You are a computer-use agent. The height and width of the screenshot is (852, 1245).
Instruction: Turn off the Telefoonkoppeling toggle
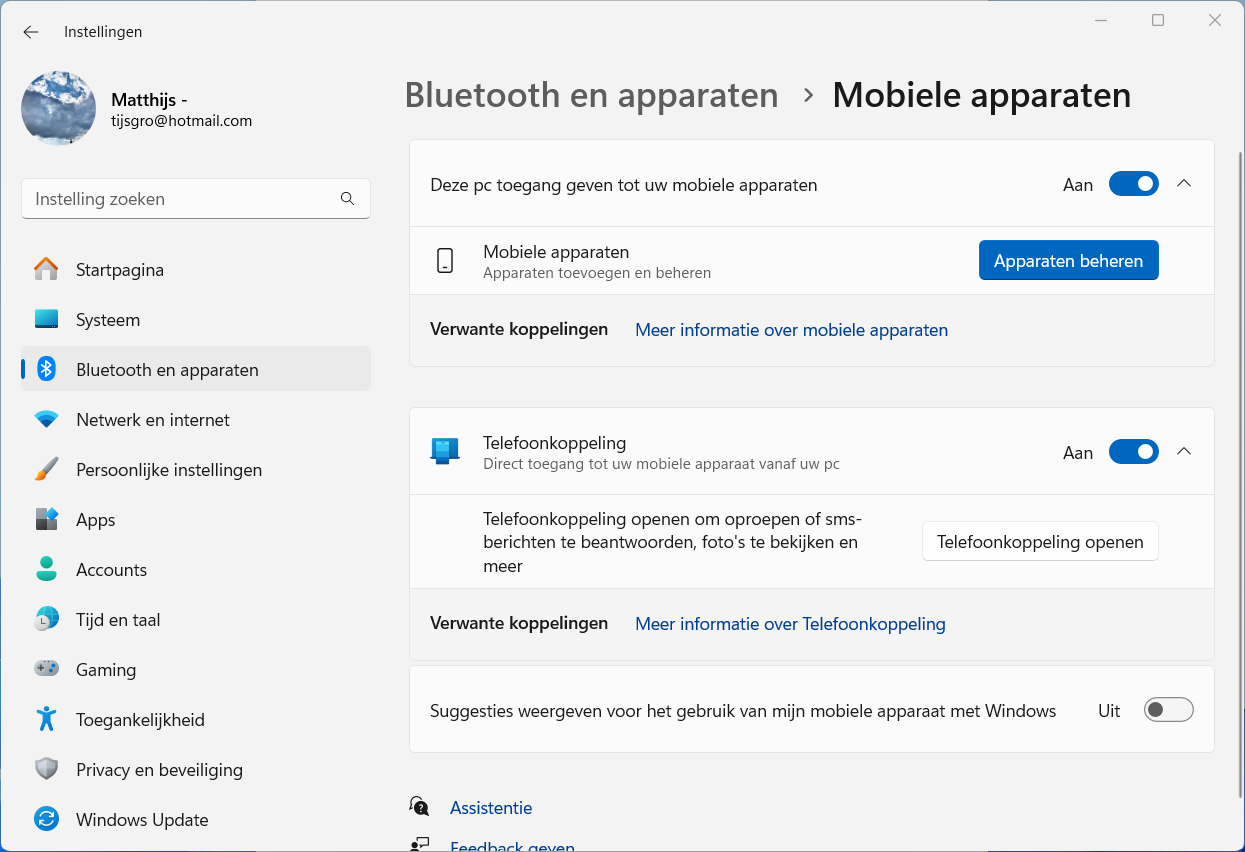(x=1133, y=452)
